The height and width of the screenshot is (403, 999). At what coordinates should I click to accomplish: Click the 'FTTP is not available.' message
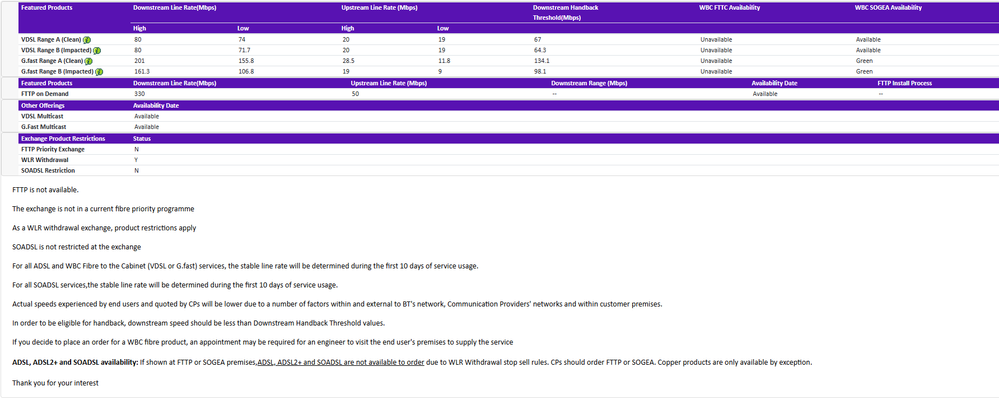tap(45, 189)
